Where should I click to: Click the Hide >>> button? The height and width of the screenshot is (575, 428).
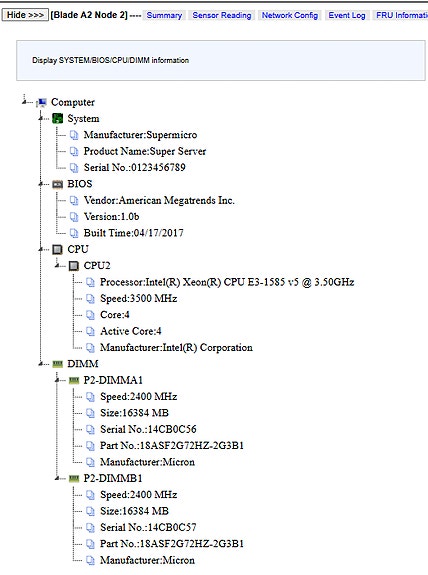tap(25, 15)
